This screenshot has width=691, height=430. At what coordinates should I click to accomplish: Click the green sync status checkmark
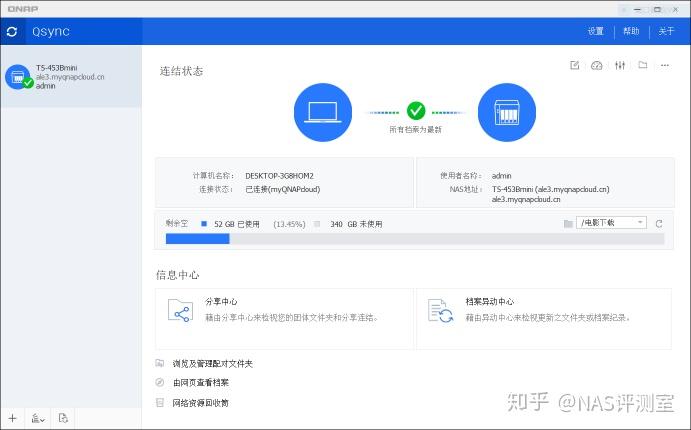point(416,111)
